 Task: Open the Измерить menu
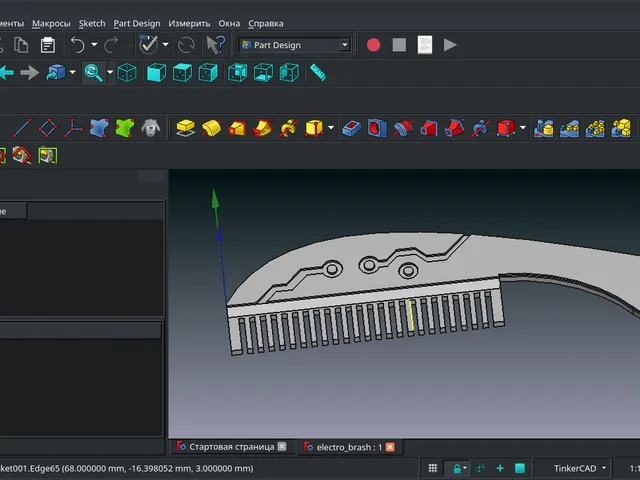189,24
